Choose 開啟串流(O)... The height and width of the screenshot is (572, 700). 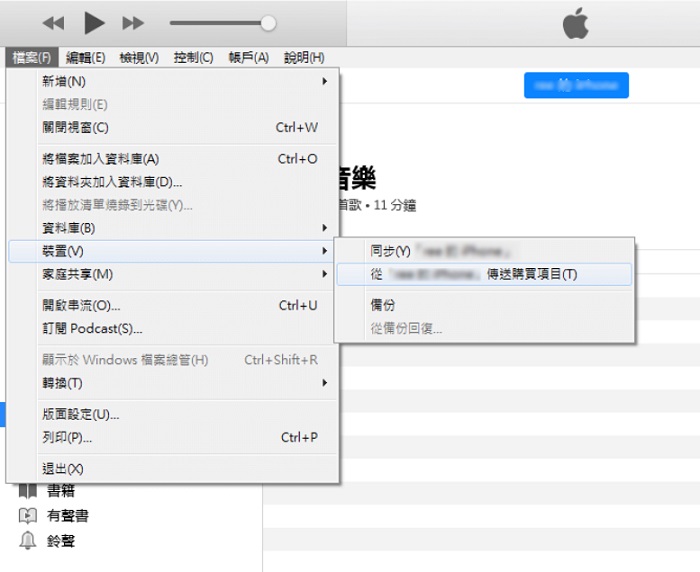pos(173,305)
